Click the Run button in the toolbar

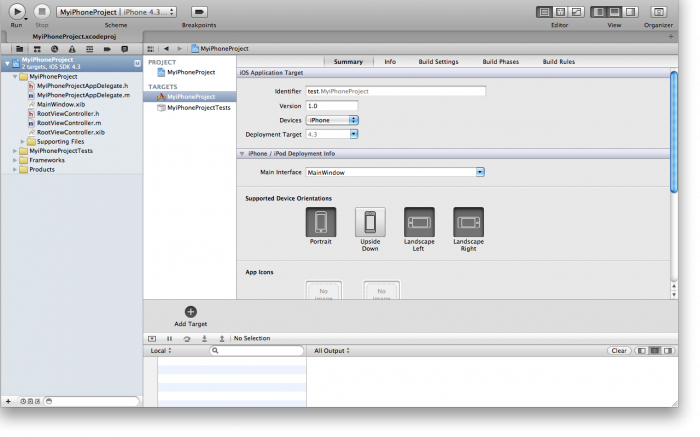point(17,11)
